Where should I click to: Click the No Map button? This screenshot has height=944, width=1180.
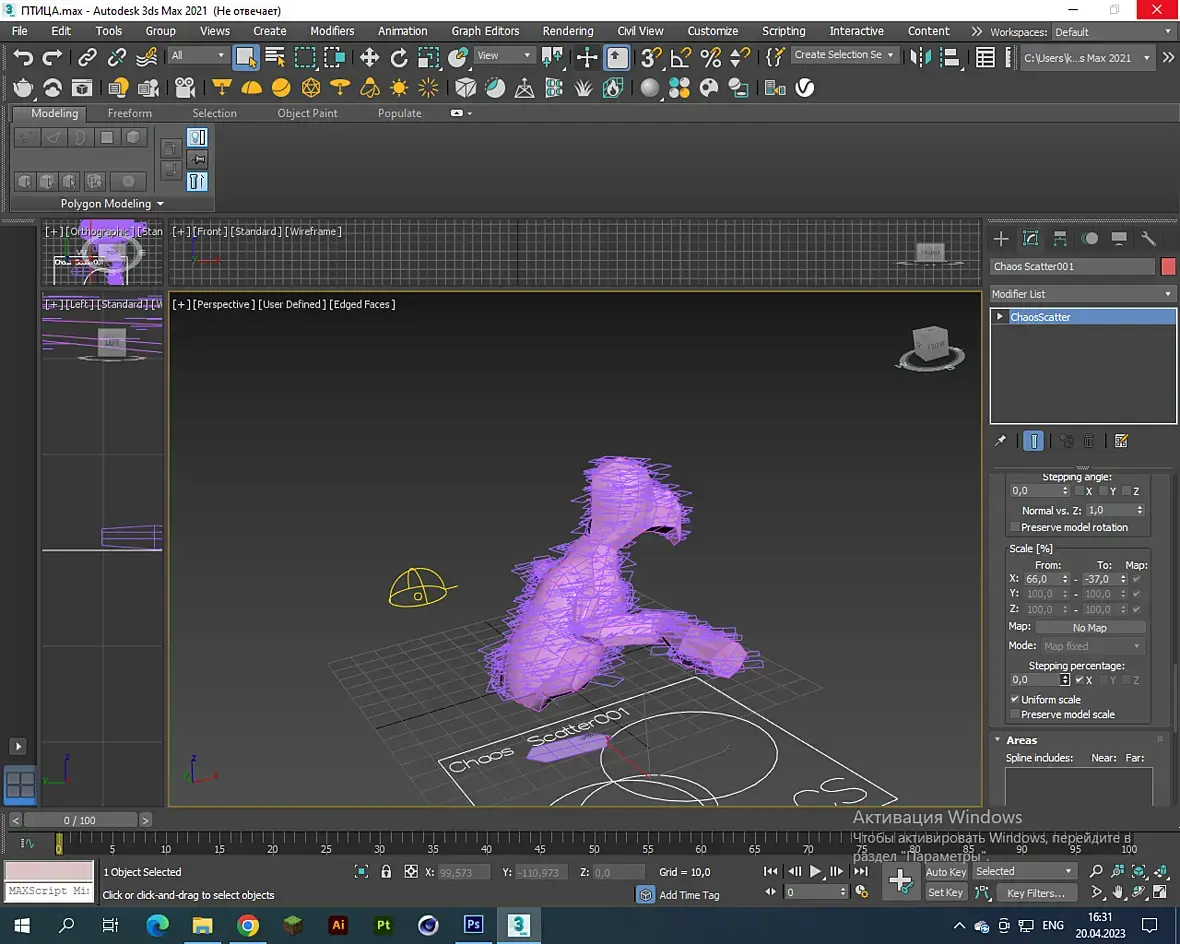[1089, 627]
